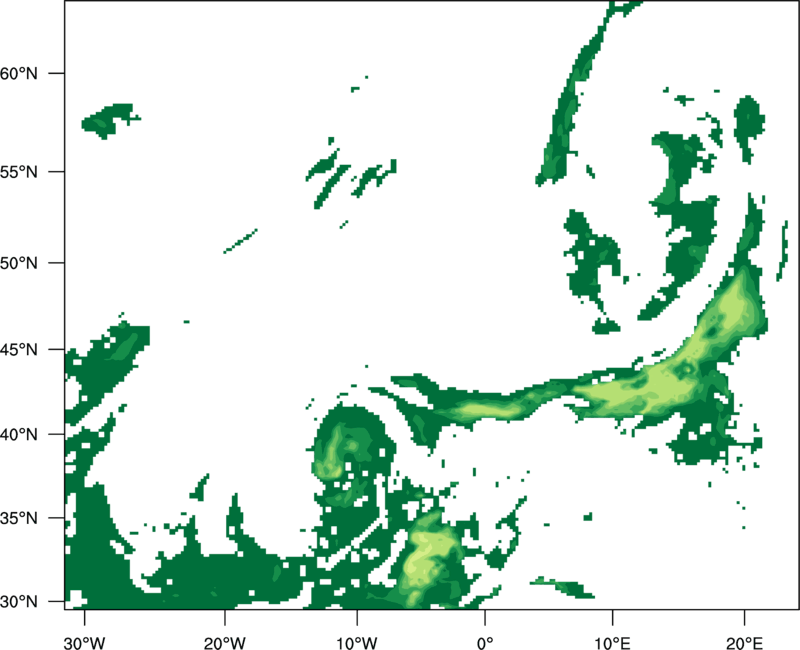Click the 60°N latitude label

[19, 73]
